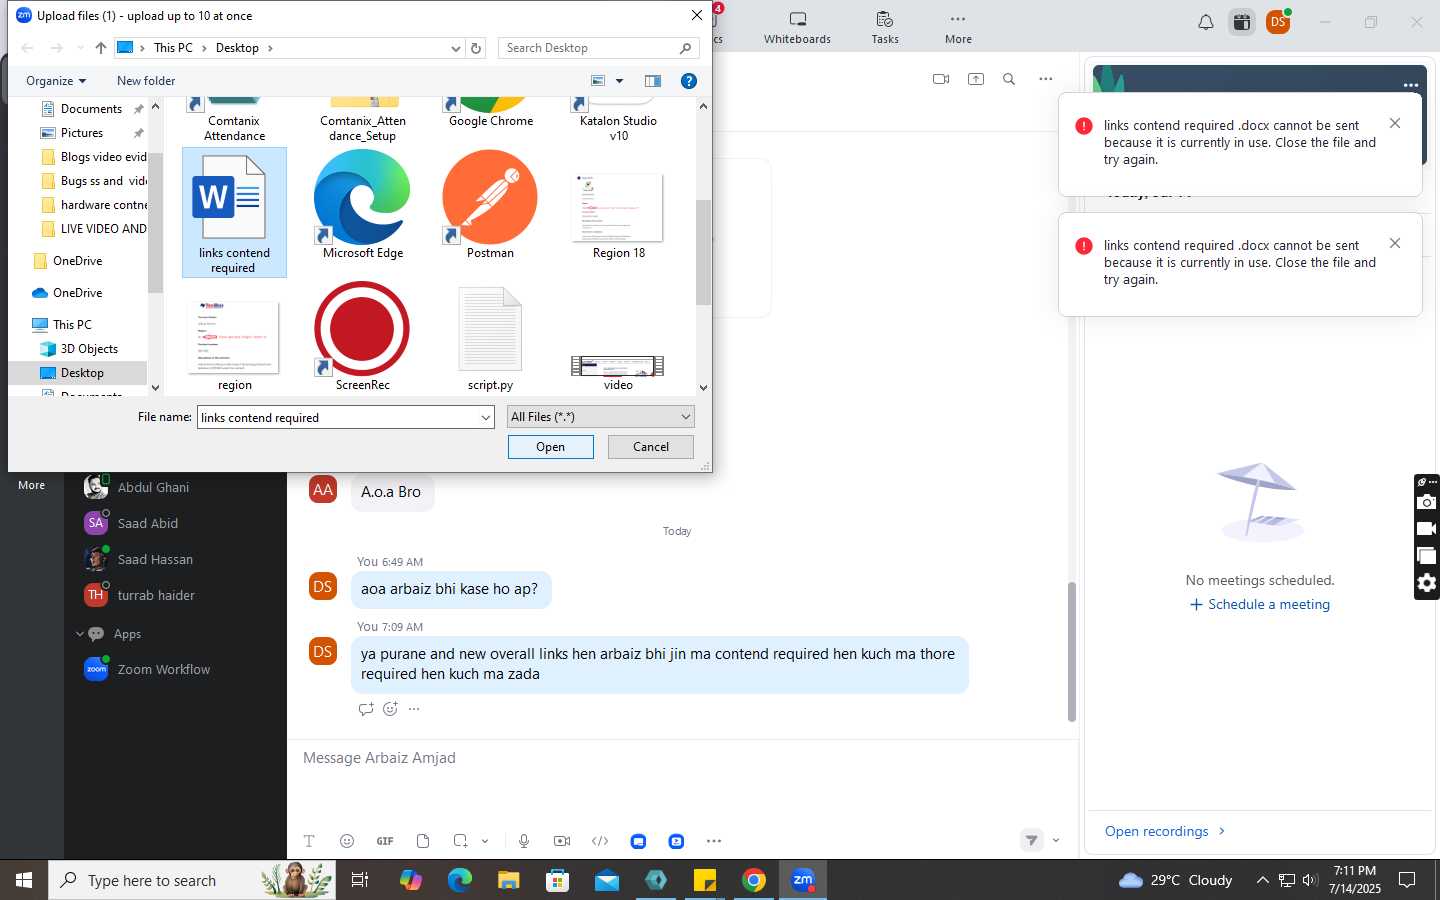The height and width of the screenshot is (900, 1440).
Task: Toggle the calendar panel icon
Action: (x=1242, y=22)
